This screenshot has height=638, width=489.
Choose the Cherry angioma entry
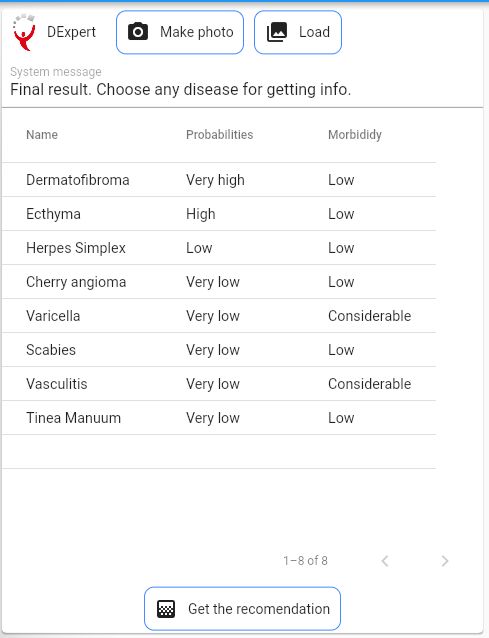click(x=219, y=282)
